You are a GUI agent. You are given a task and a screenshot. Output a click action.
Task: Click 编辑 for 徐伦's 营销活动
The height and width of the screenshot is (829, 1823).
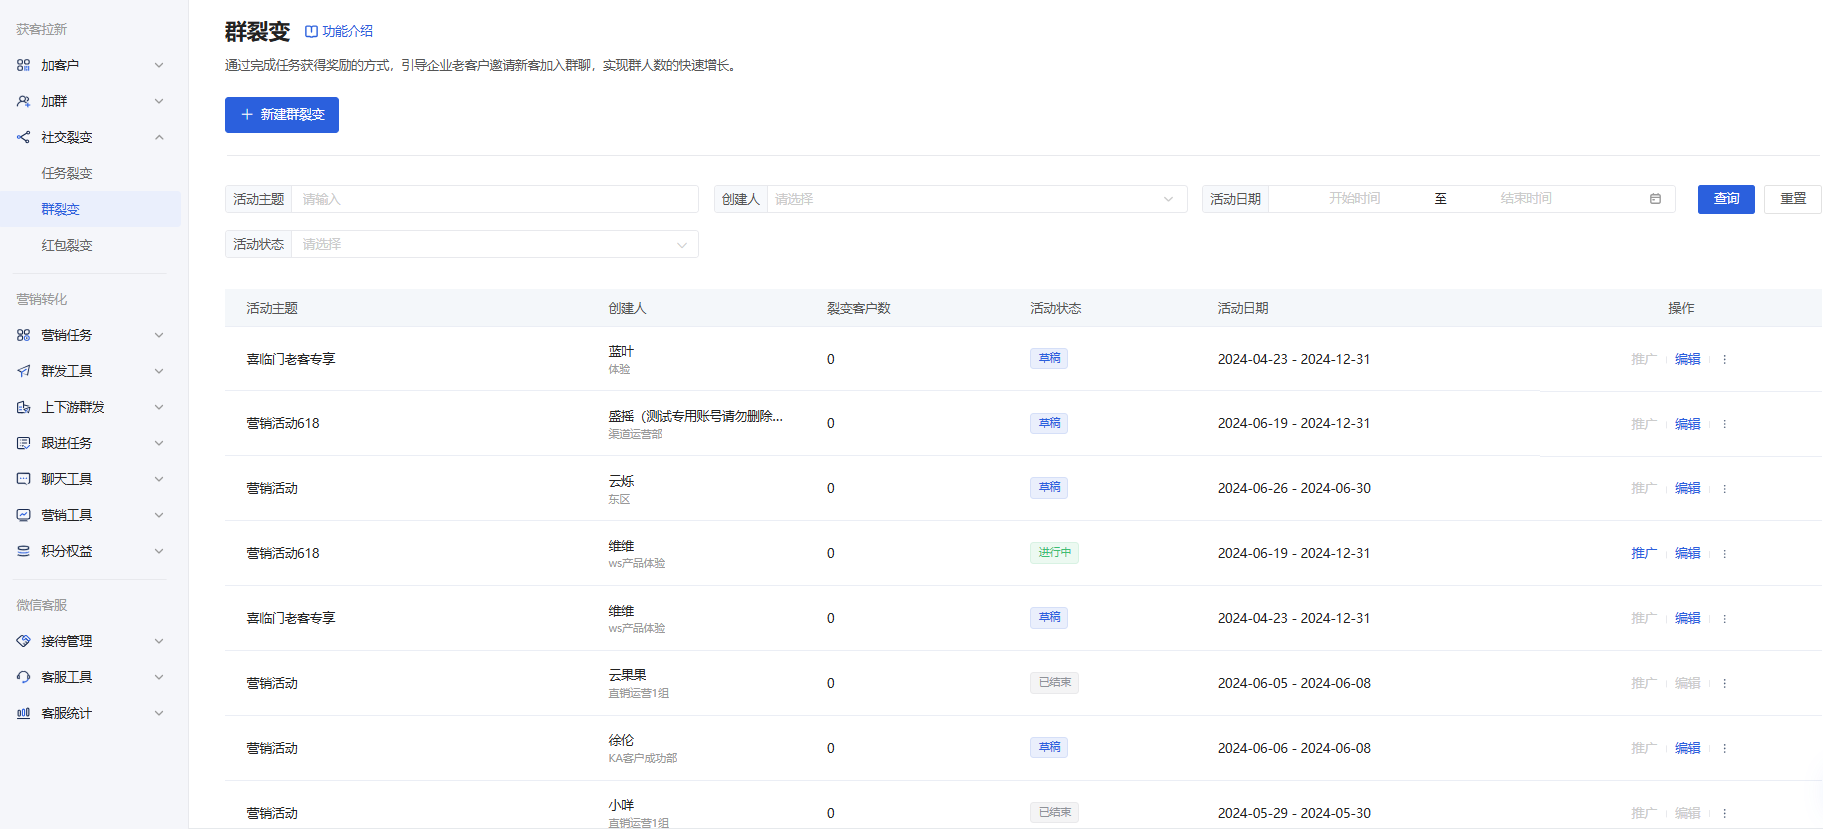click(x=1688, y=748)
